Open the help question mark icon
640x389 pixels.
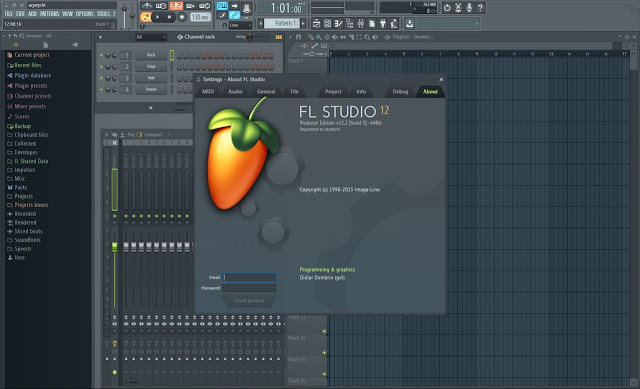(x=480, y=7)
